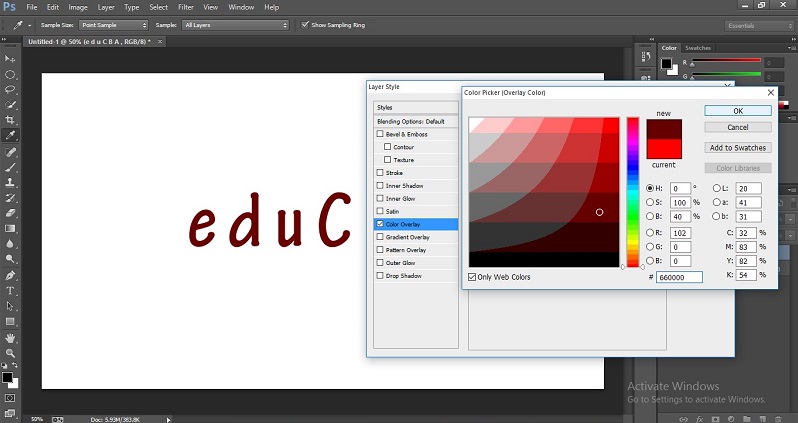This screenshot has height=423, width=798.
Task: Open the Filter menu
Action: (186, 7)
